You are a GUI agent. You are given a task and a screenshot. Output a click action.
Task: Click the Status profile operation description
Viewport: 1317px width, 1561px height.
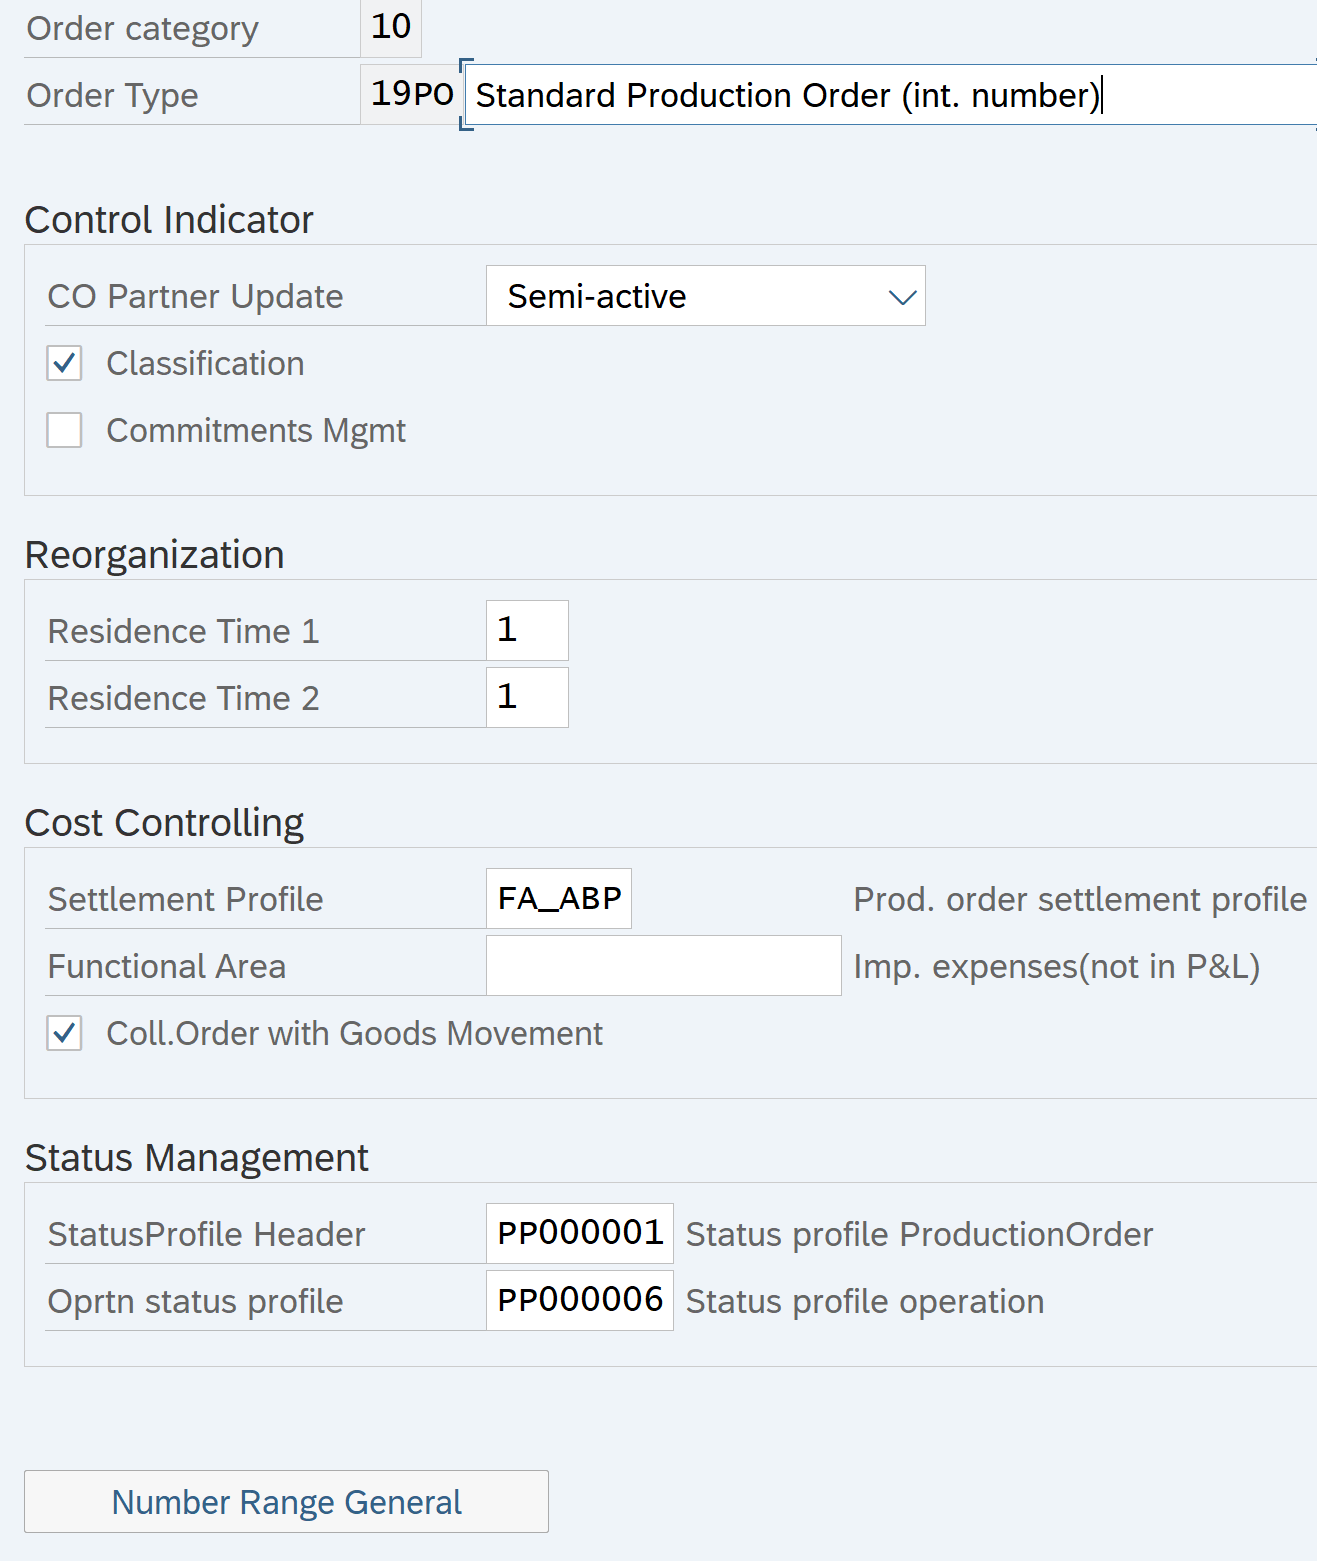click(x=864, y=1301)
